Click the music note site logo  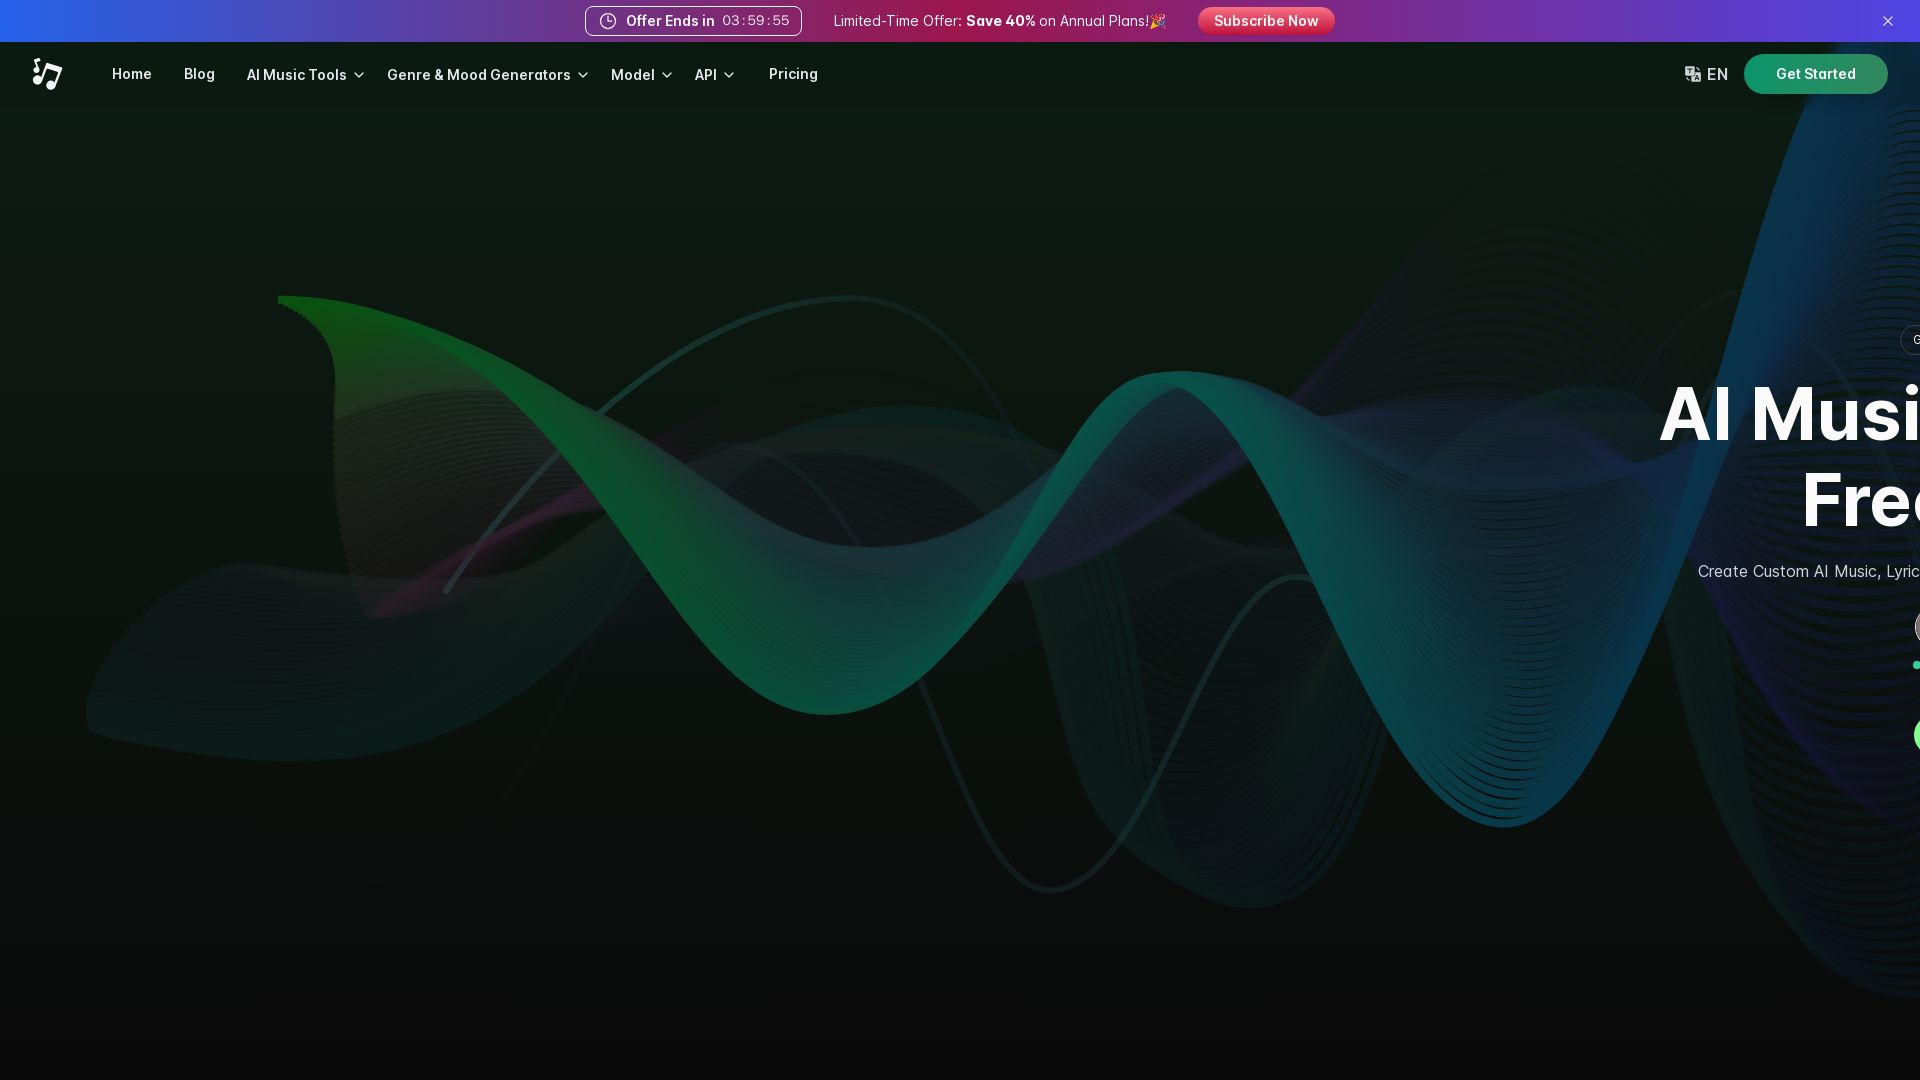[47, 74]
